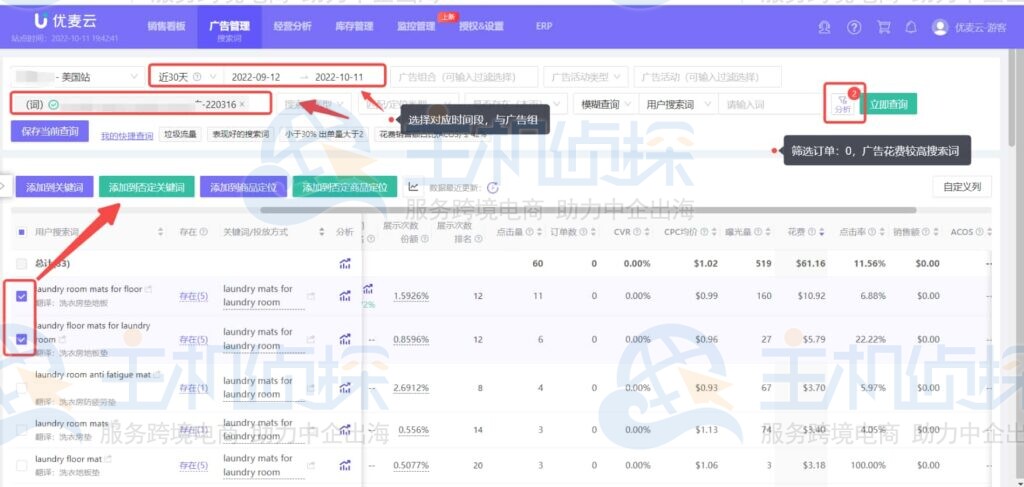Image resolution: width=1024 pixels, height=487 pixels.
Task: Click the table horizontal scrollbar
Action: pos(588,210)
